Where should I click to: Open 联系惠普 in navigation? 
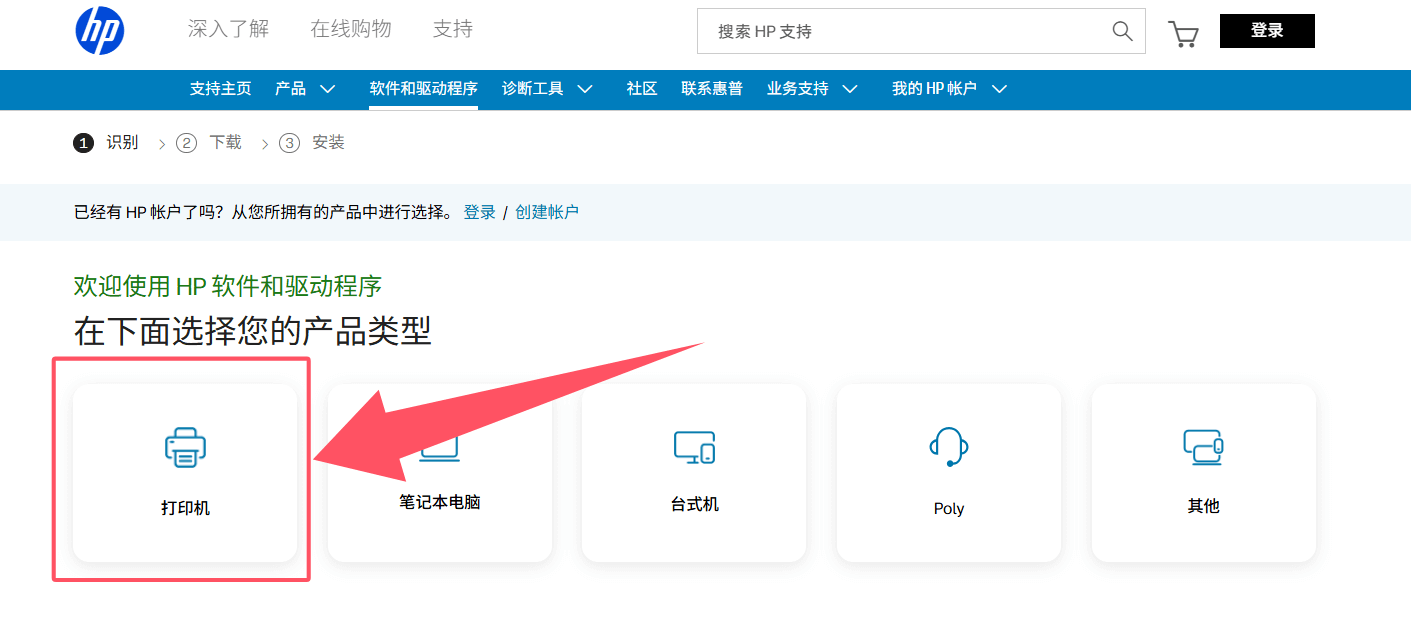pos(712,89)
